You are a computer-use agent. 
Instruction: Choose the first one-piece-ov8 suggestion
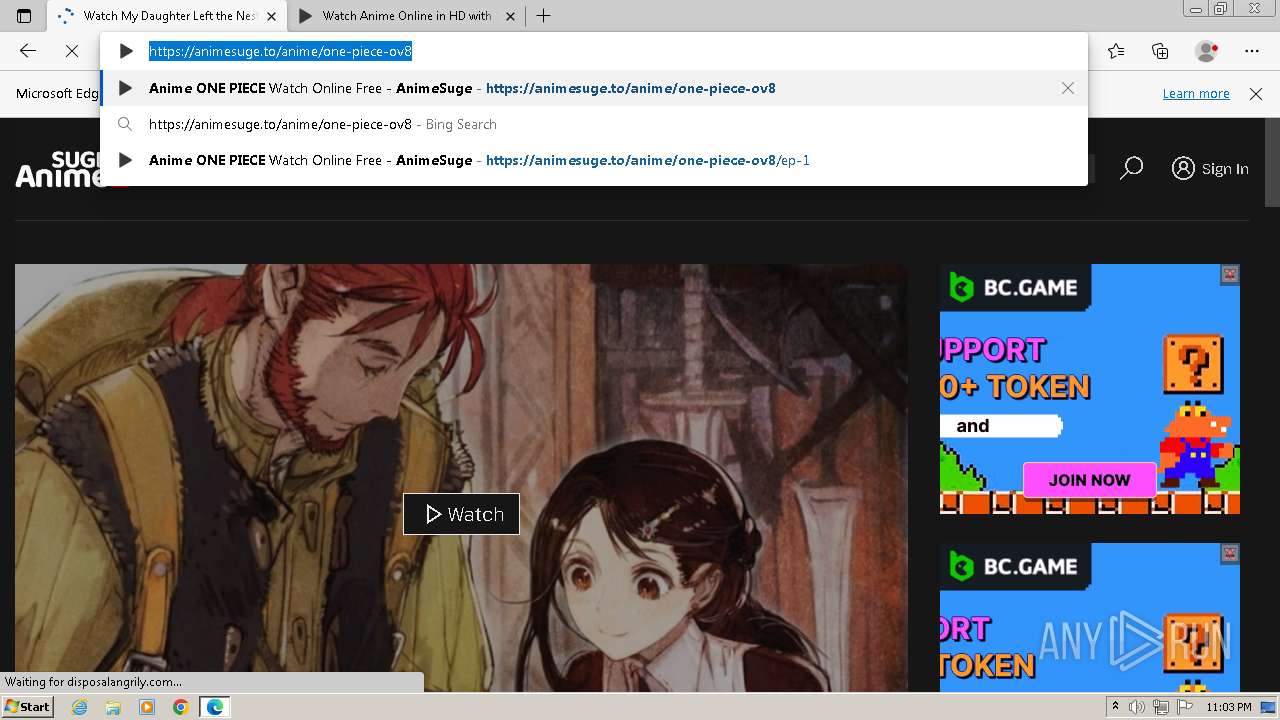(594, 88)
